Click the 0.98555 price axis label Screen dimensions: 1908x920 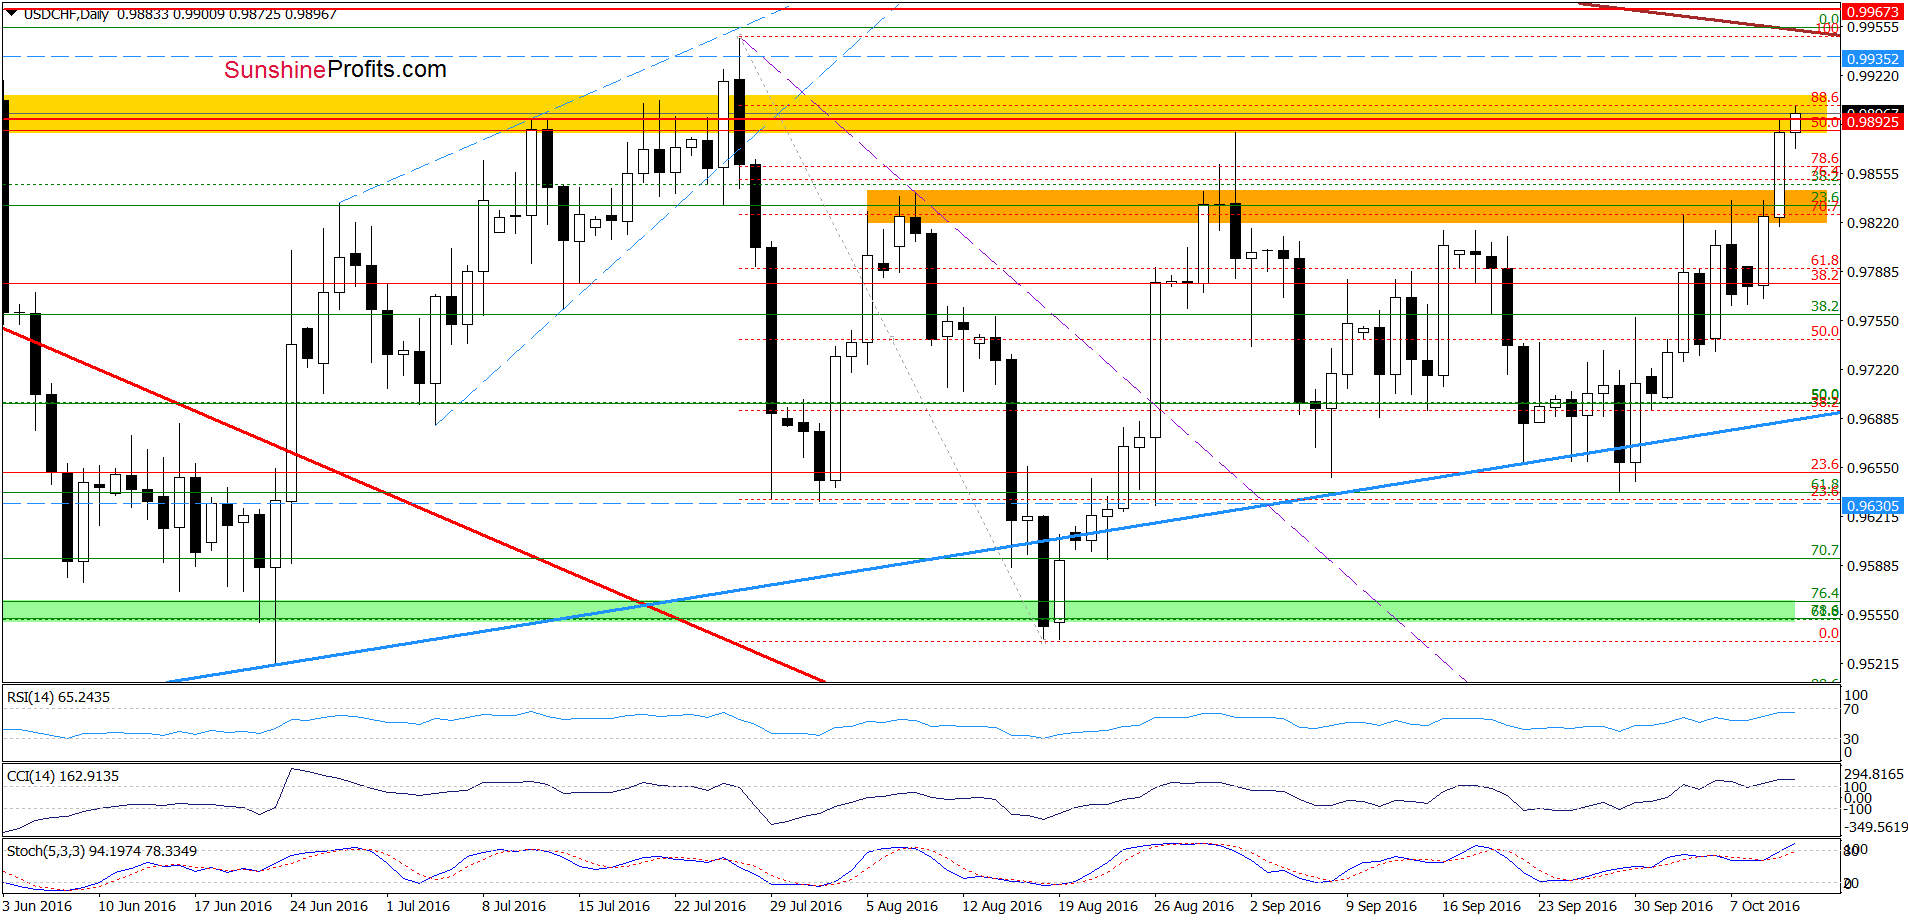pos(1872,174)
